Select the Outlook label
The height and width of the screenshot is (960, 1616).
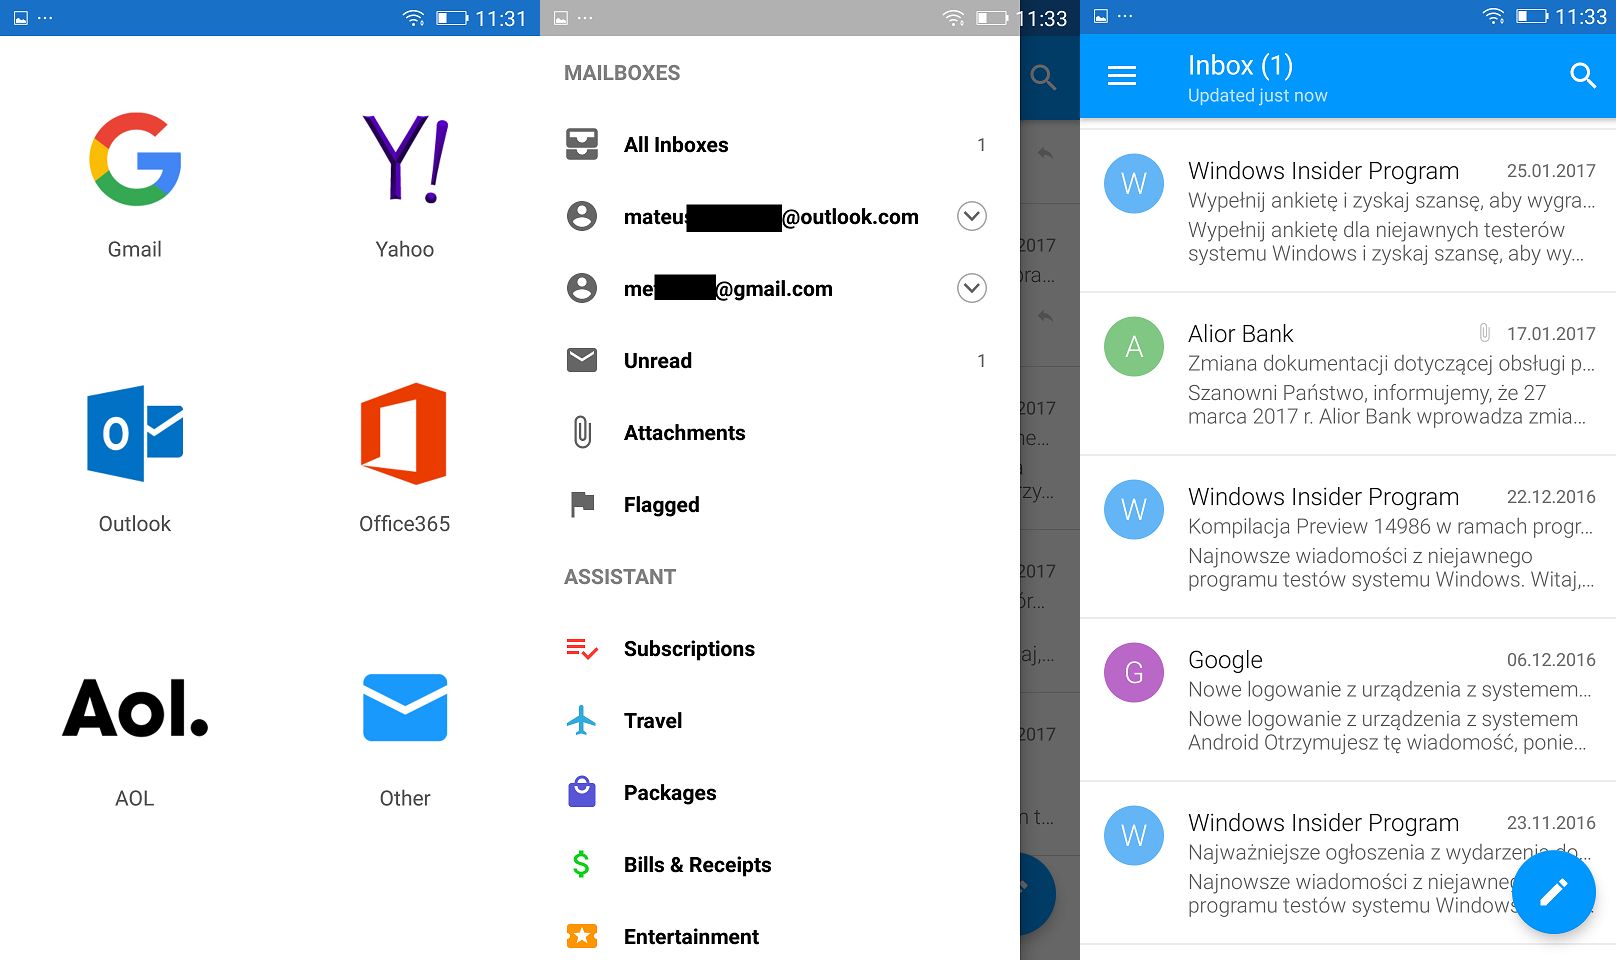135,524
